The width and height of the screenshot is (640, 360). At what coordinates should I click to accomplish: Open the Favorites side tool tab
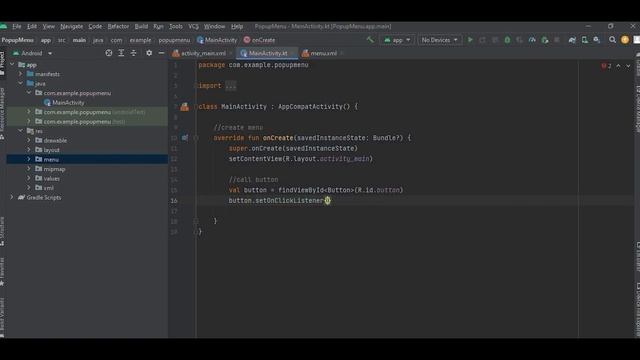point(2,271)
